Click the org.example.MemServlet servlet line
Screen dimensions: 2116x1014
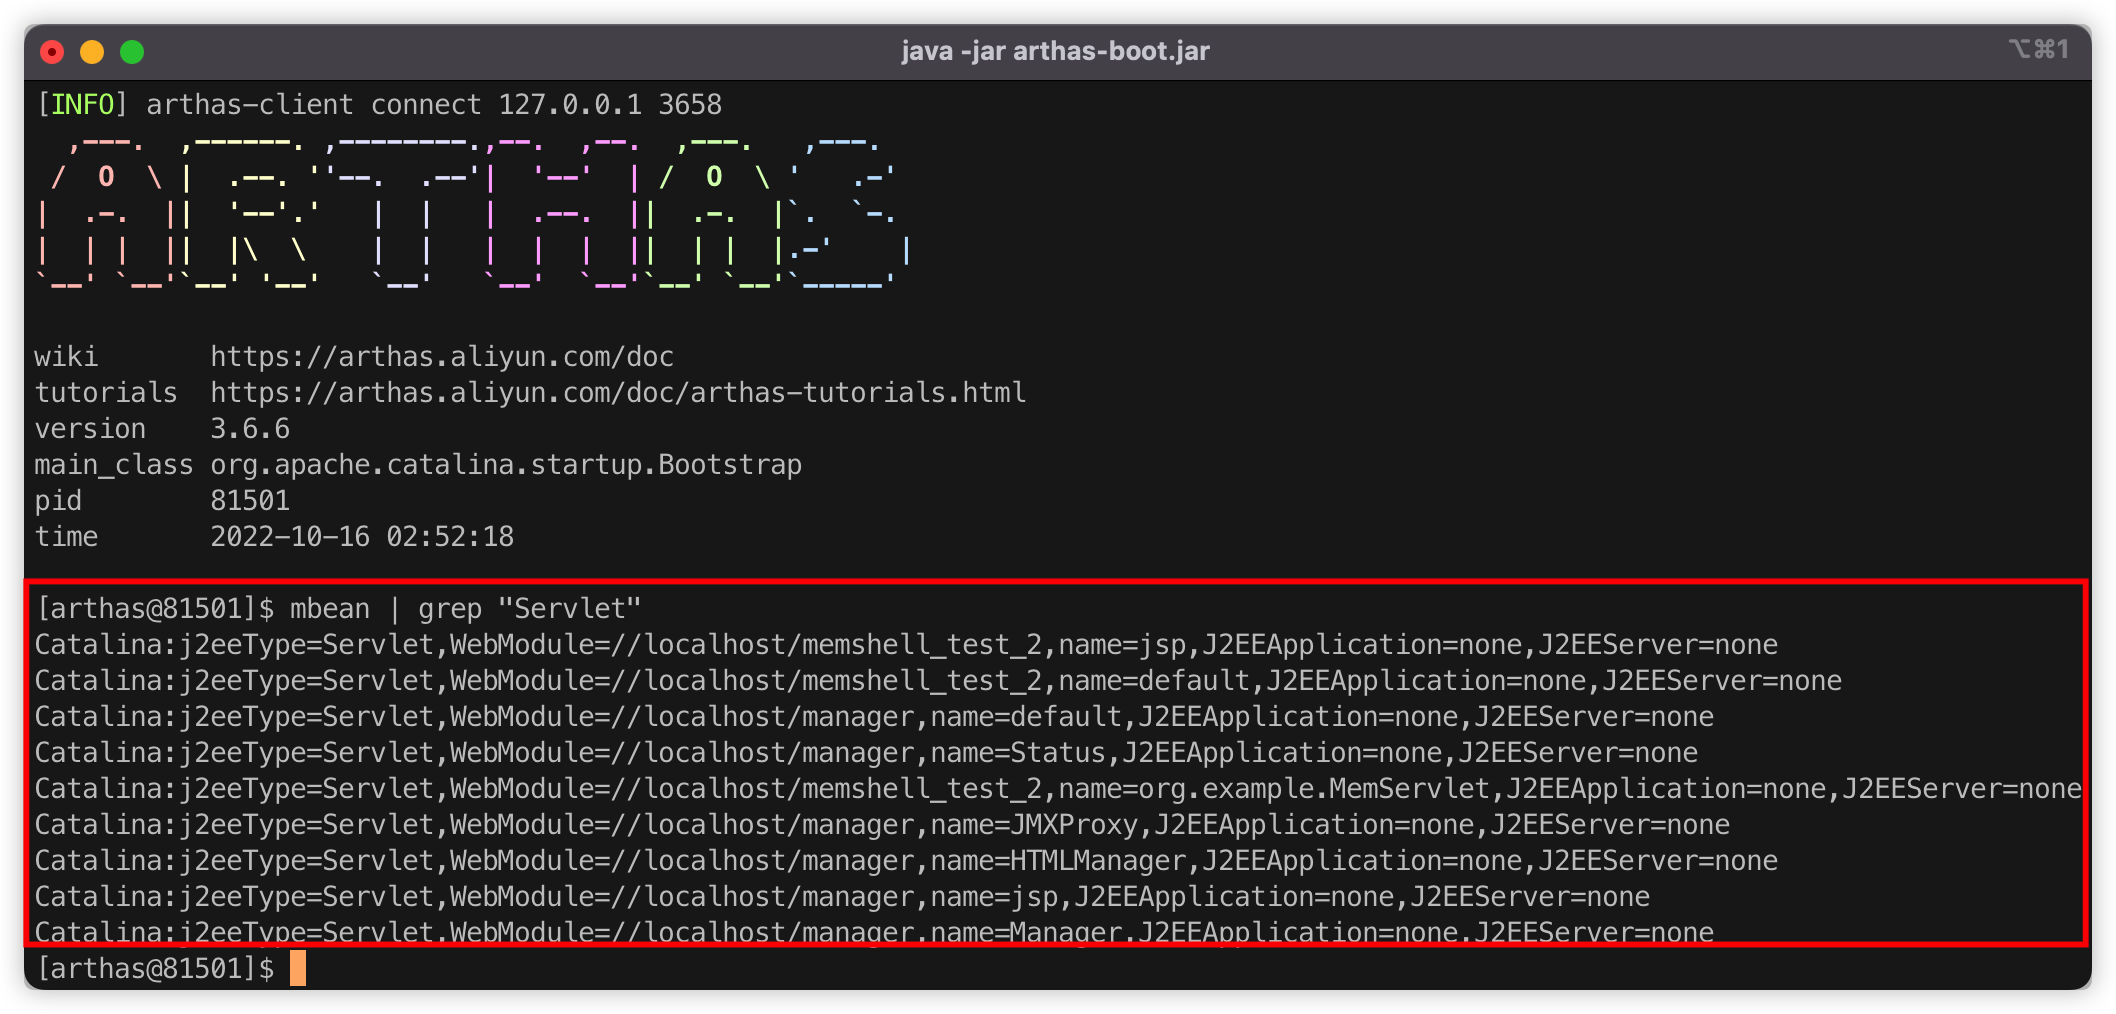point(1058,789)
